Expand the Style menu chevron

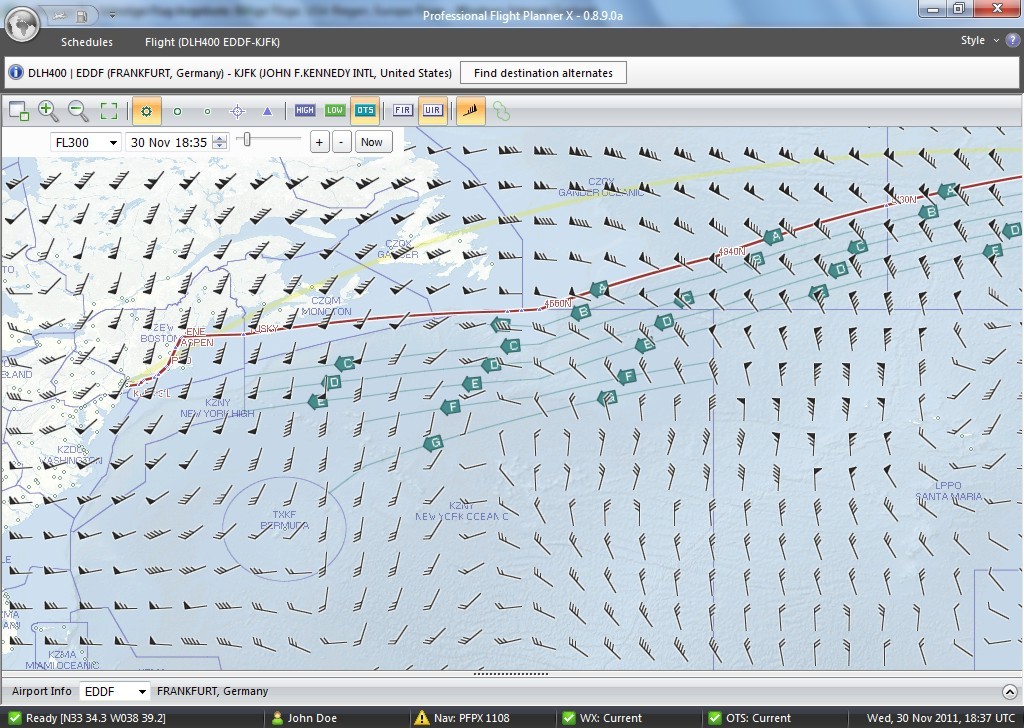coord(996,40)
